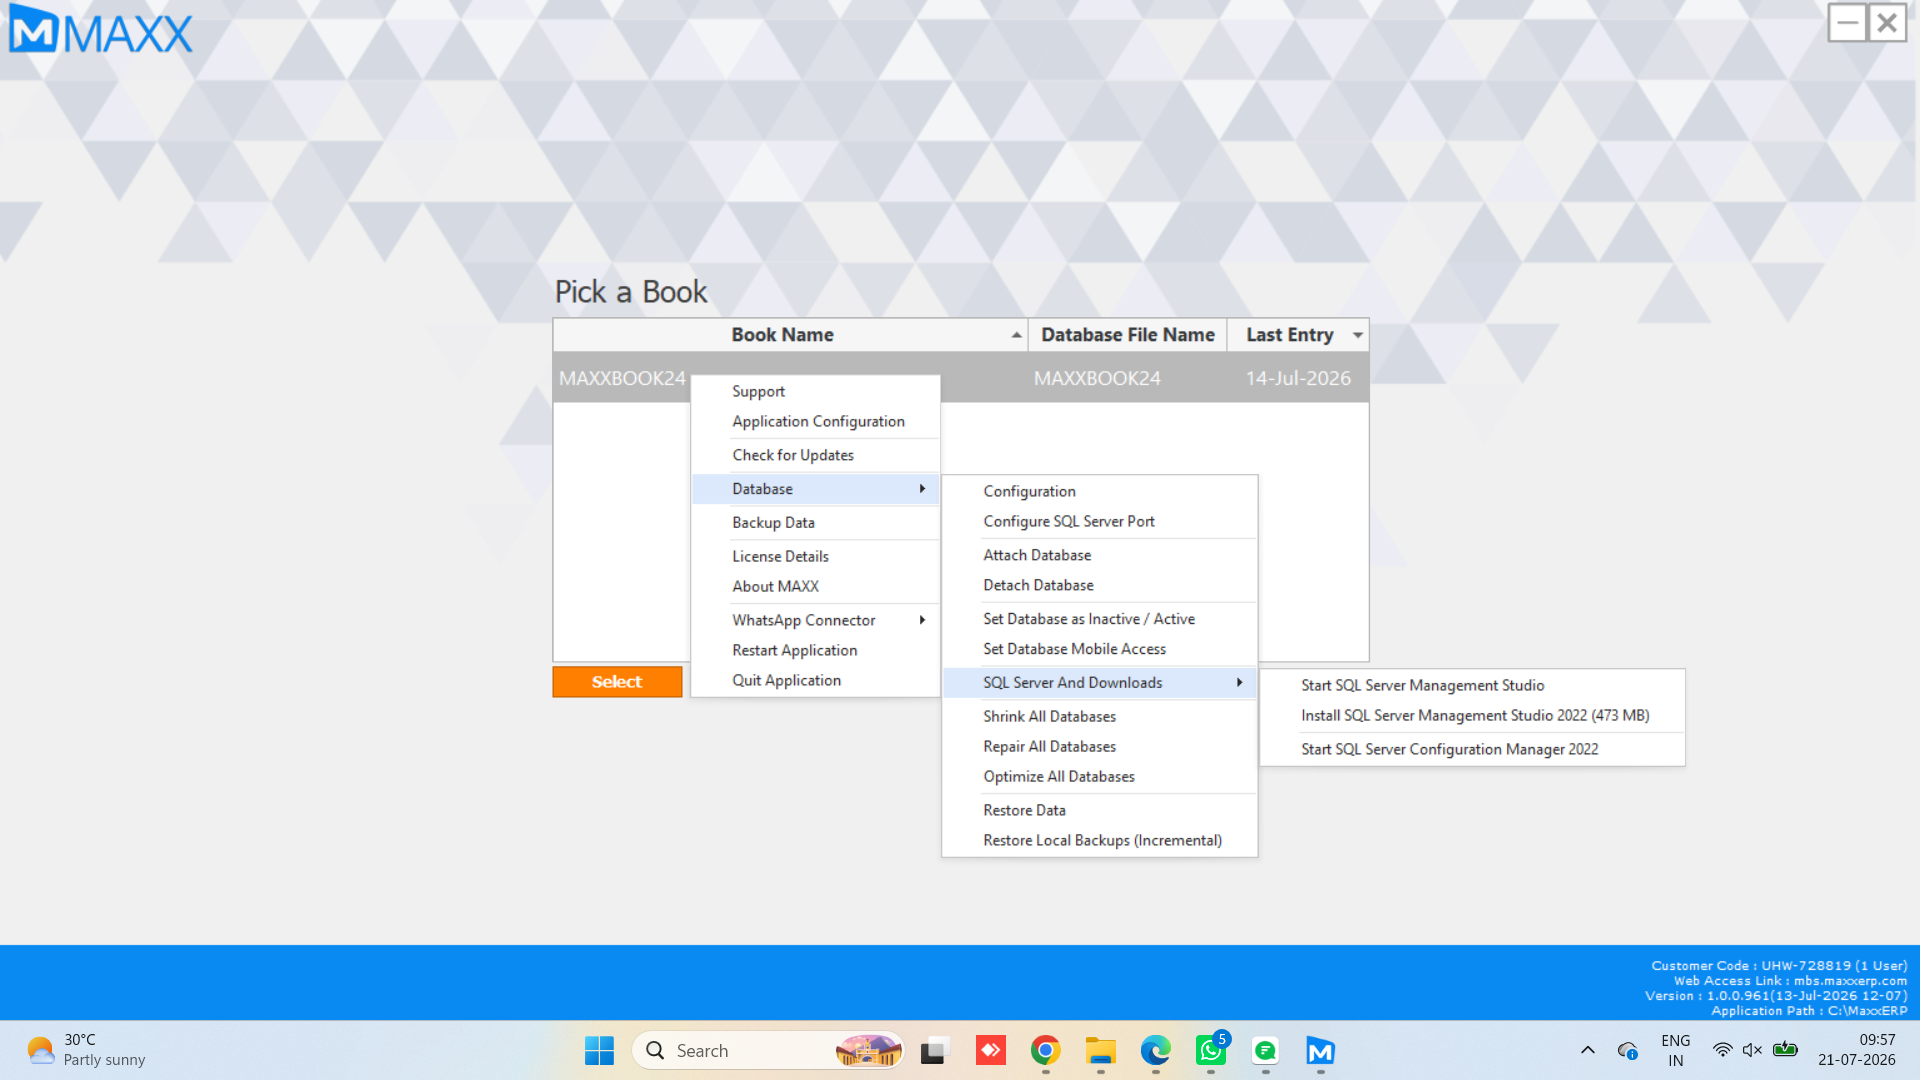1920x1080 pixels.
Task: Switch to MAXX app in the taskbar
Action: 1321,1051
